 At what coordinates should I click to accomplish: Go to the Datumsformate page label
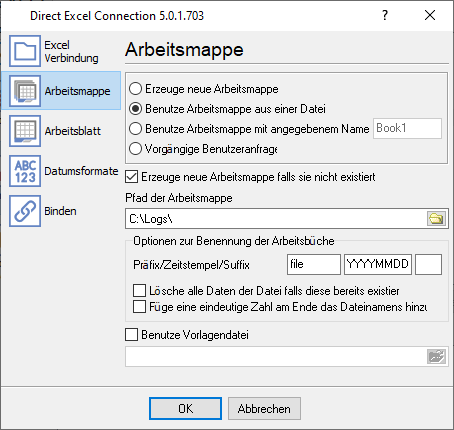click(x=81, y=171)
